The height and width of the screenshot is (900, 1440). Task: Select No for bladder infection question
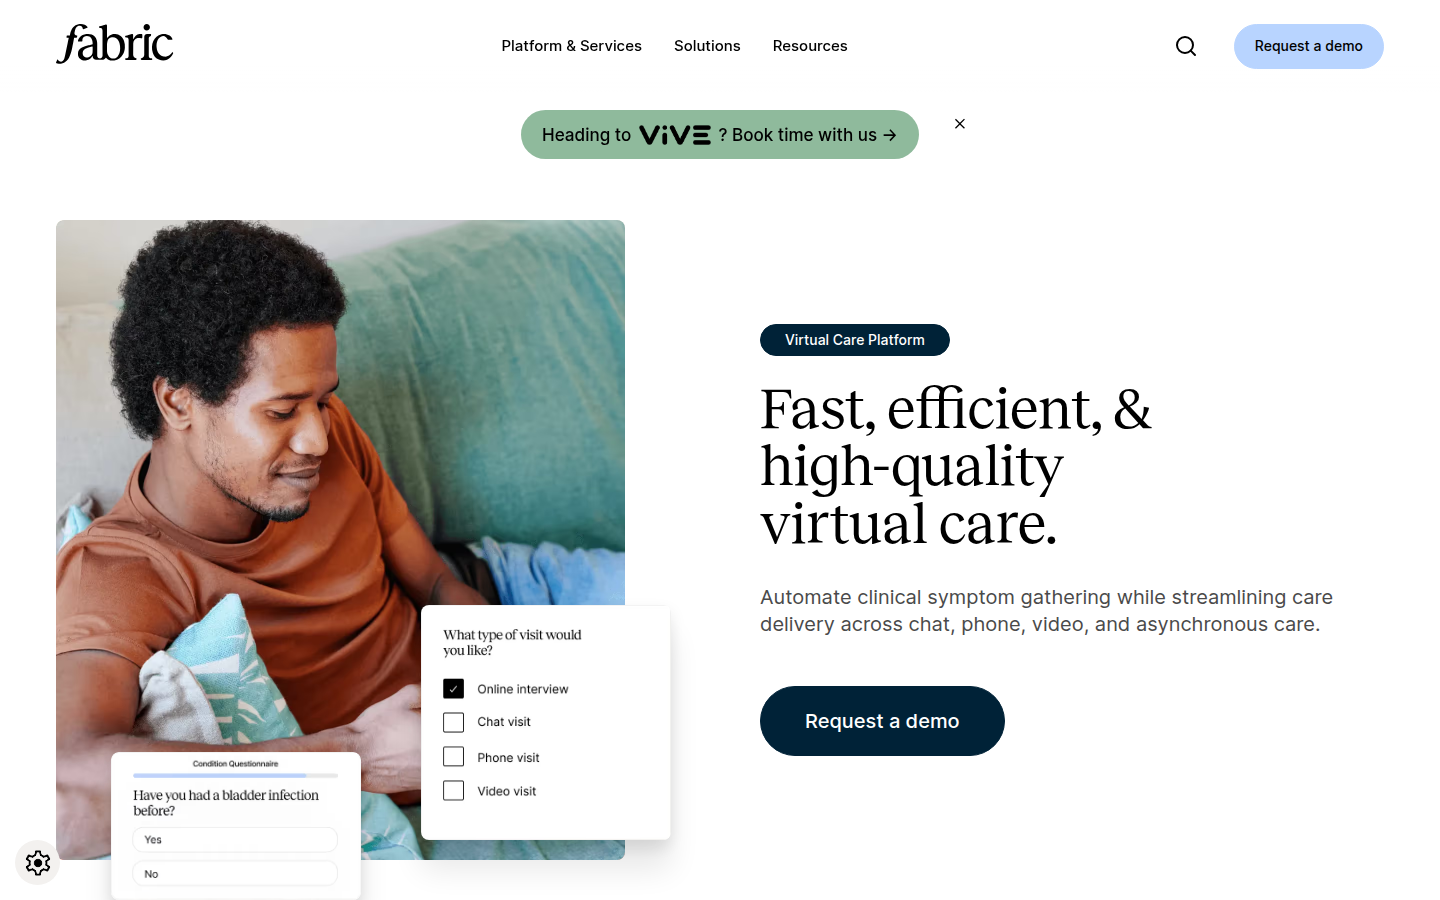coord(235,874)
